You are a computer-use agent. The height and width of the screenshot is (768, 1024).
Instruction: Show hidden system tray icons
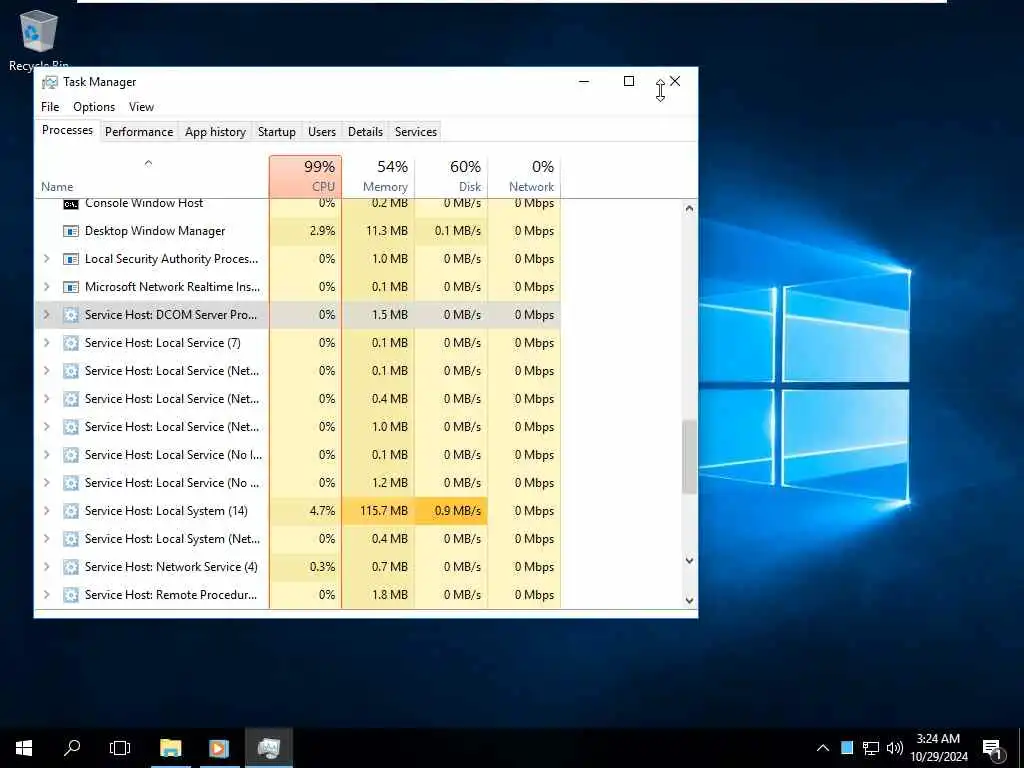point(823,748)
